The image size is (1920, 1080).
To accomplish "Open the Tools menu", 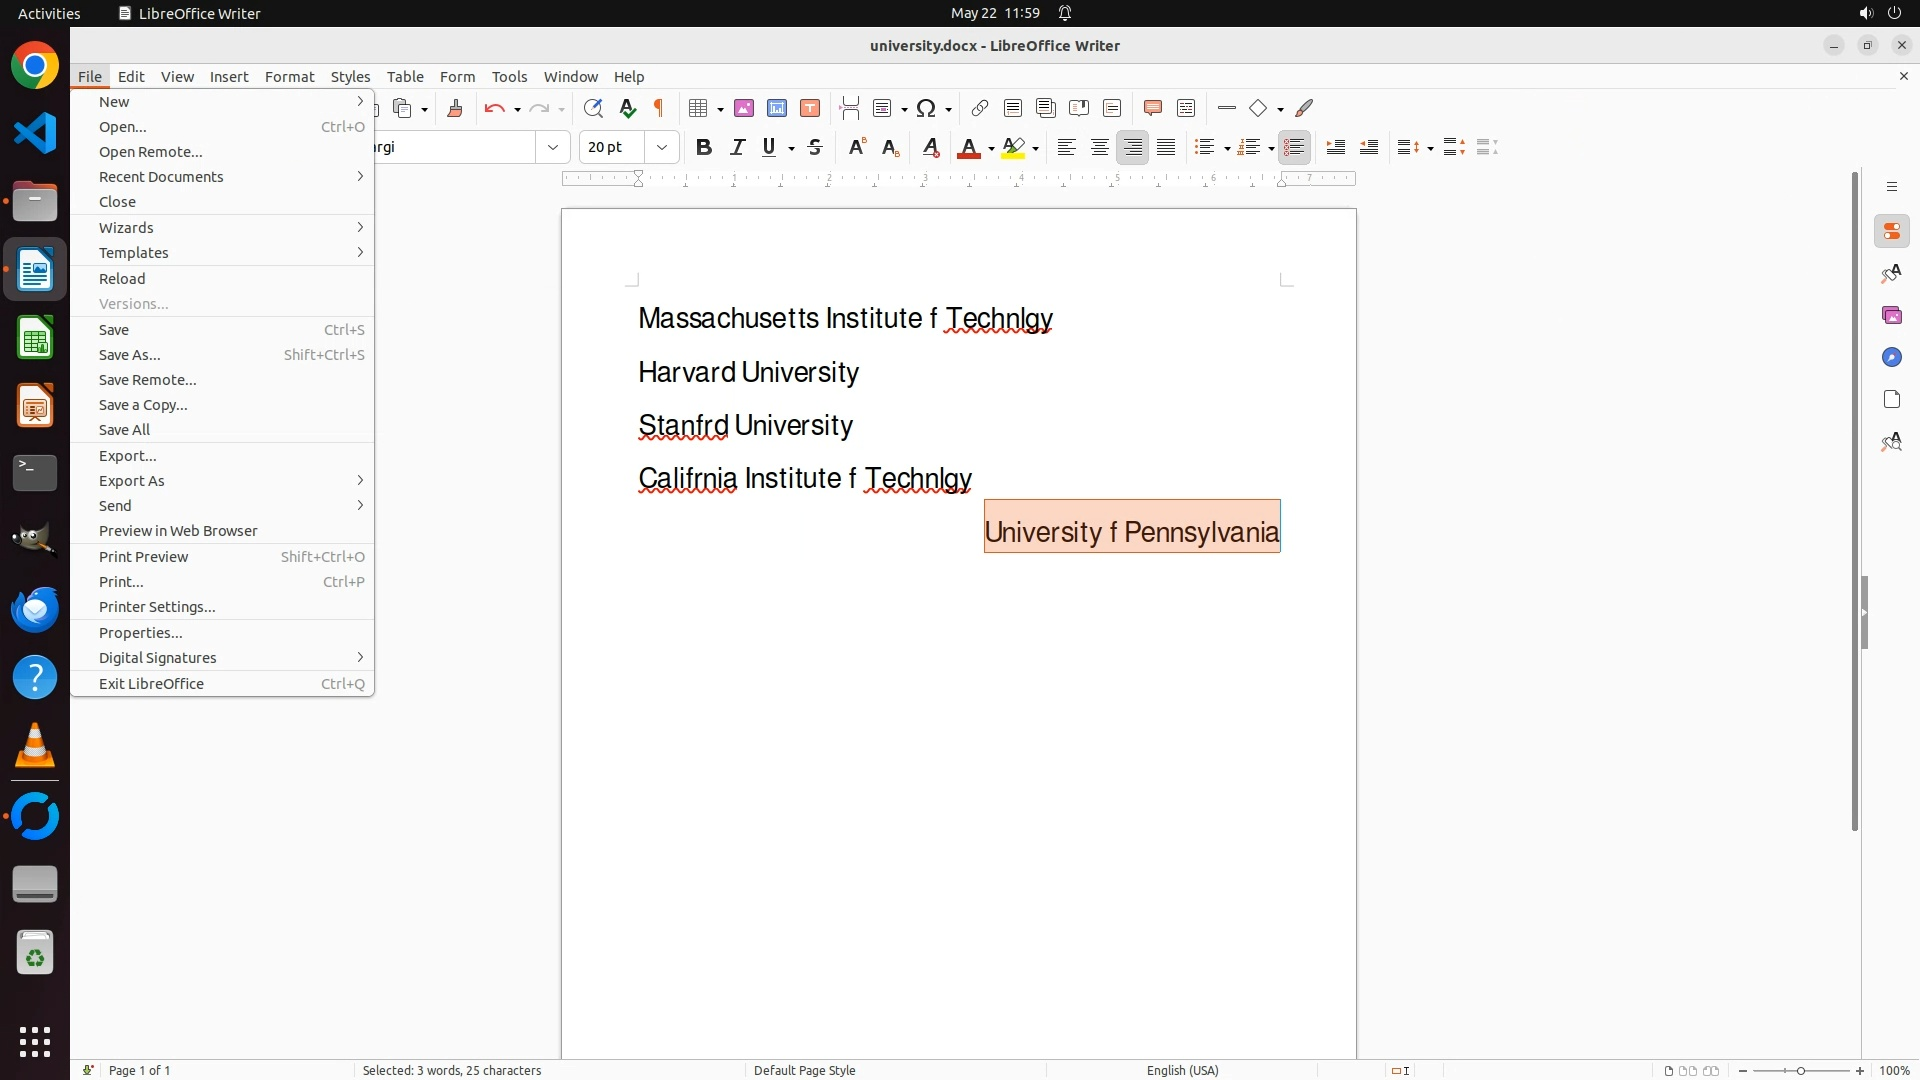I will 509,76.
